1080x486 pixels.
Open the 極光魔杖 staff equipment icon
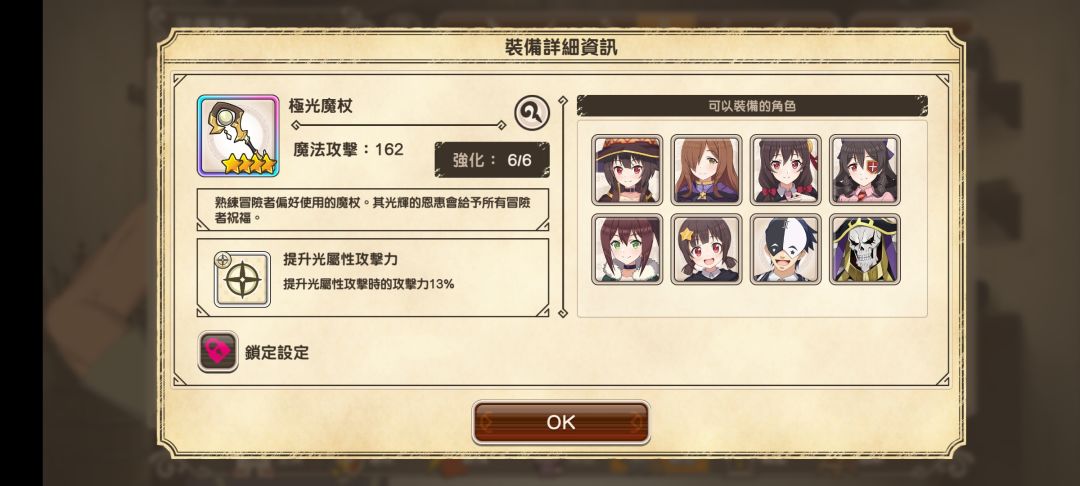238,136
